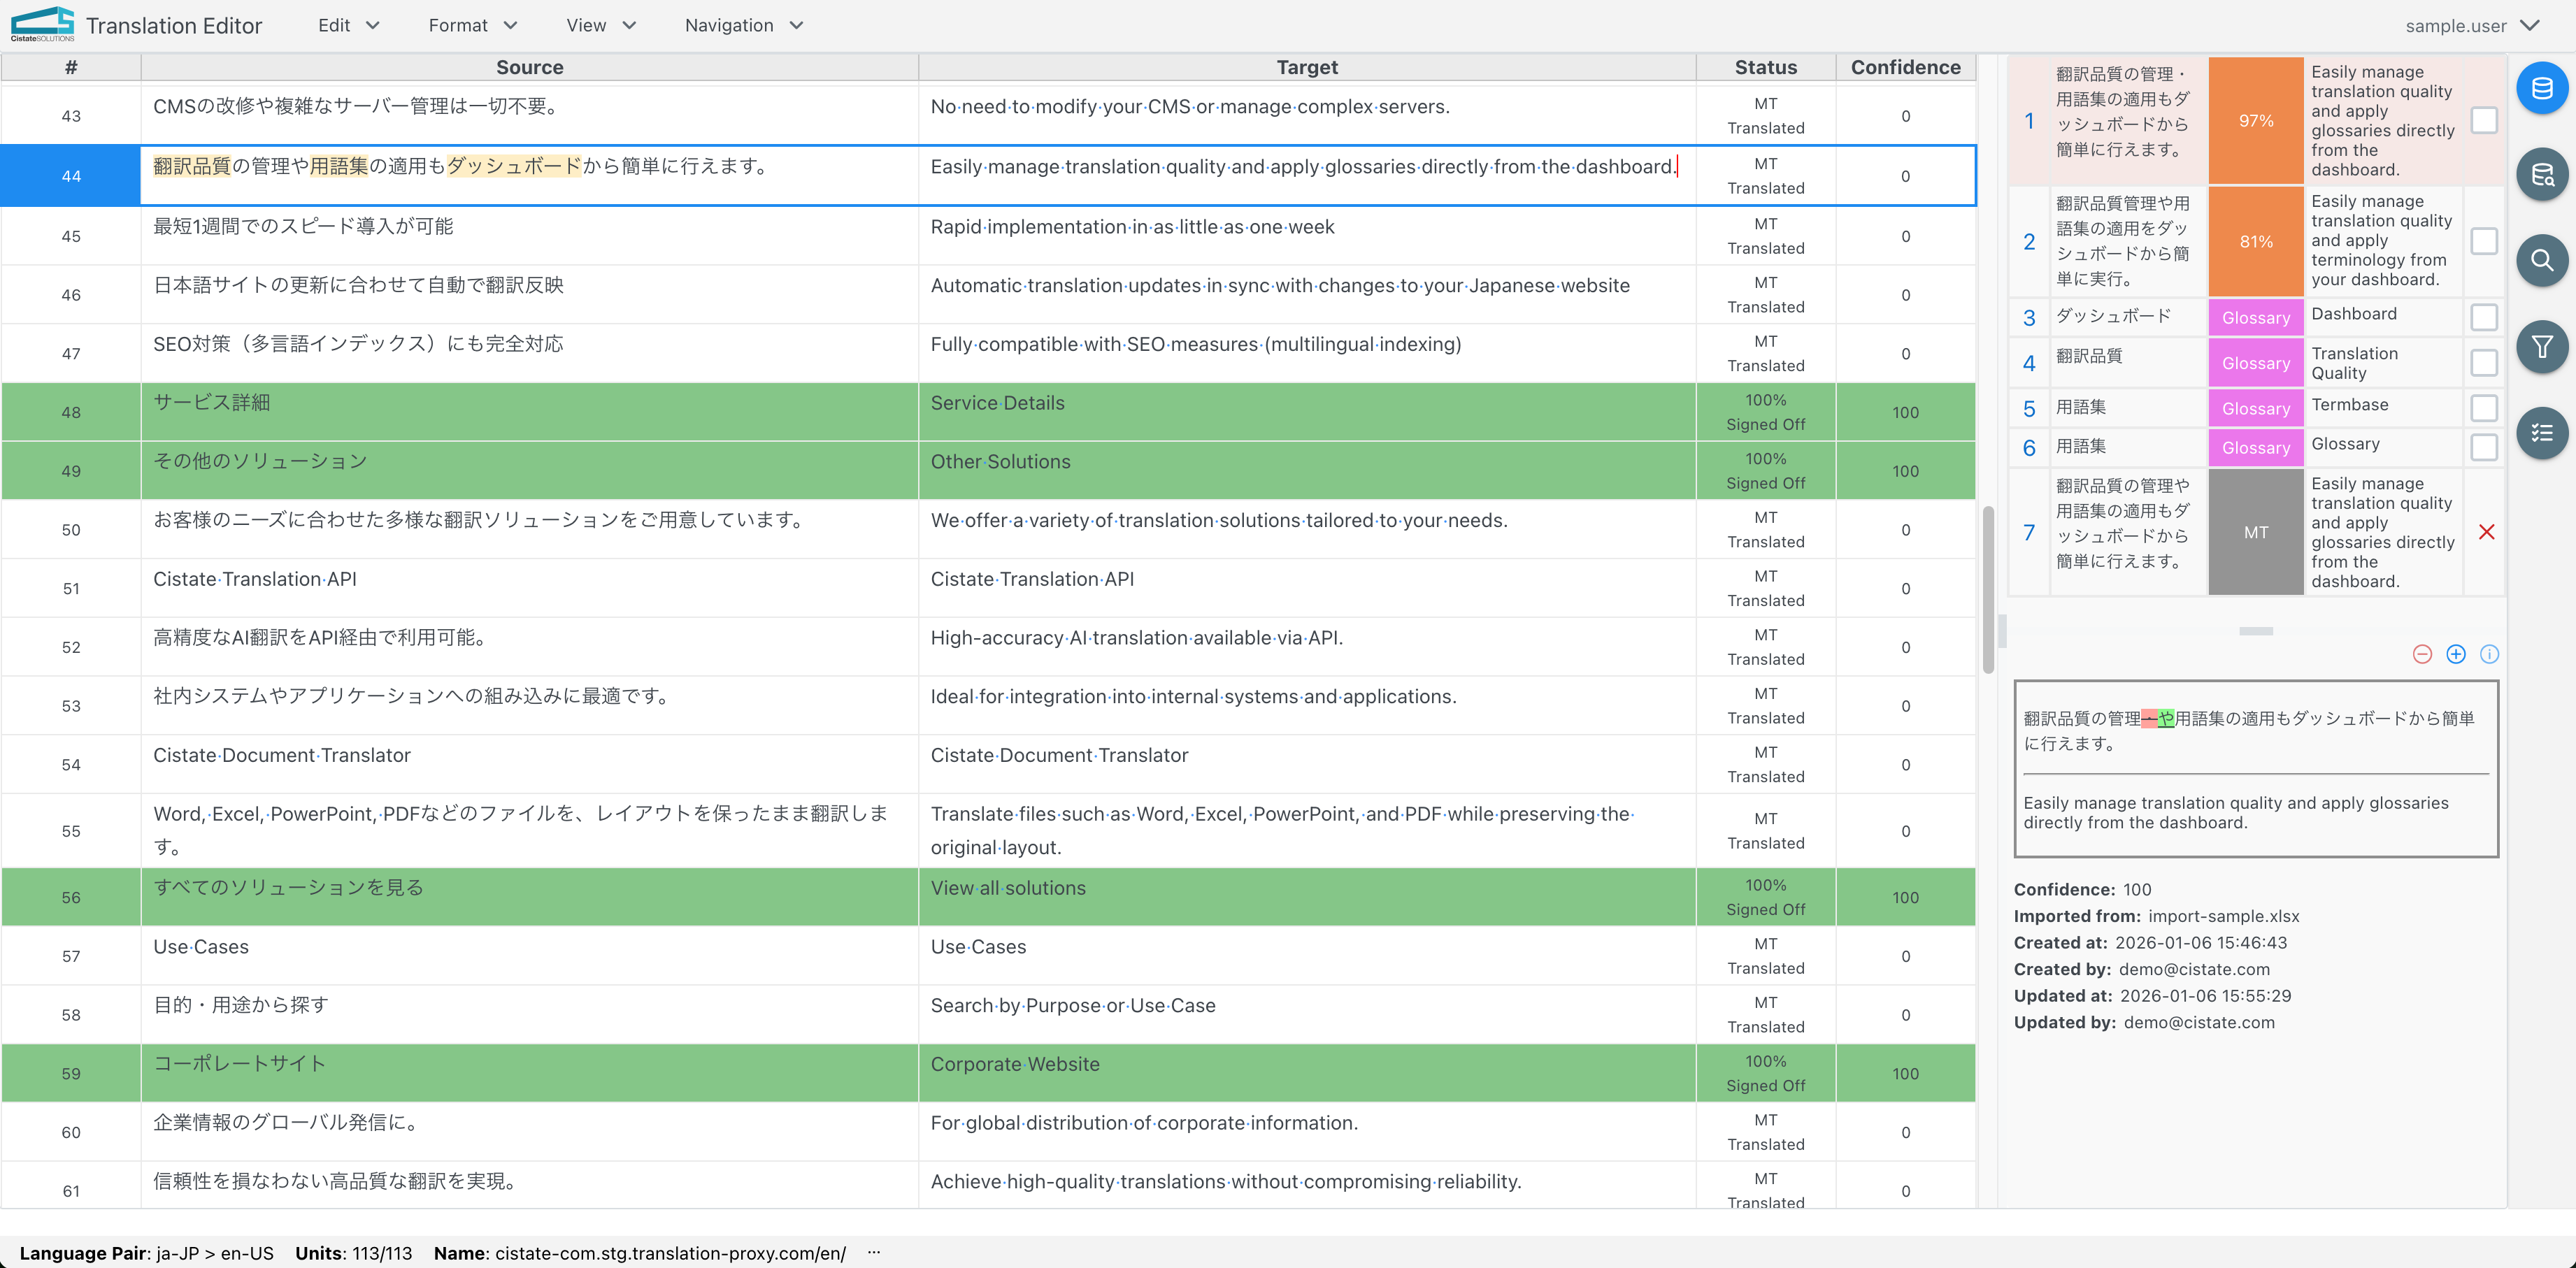2576x1268 pixels.
Task: Click the ellipsis in the status bar
Action: pyautogui.click(x=874, y=1252)
